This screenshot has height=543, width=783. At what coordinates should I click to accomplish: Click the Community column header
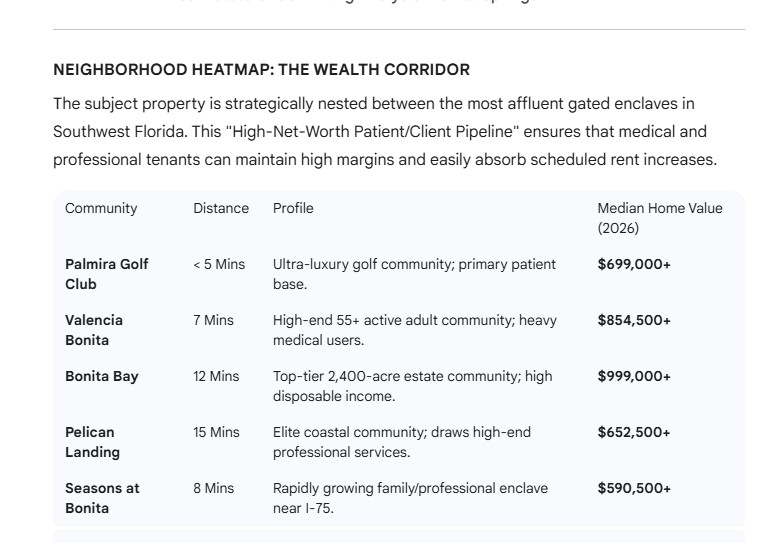click(101, 208)
